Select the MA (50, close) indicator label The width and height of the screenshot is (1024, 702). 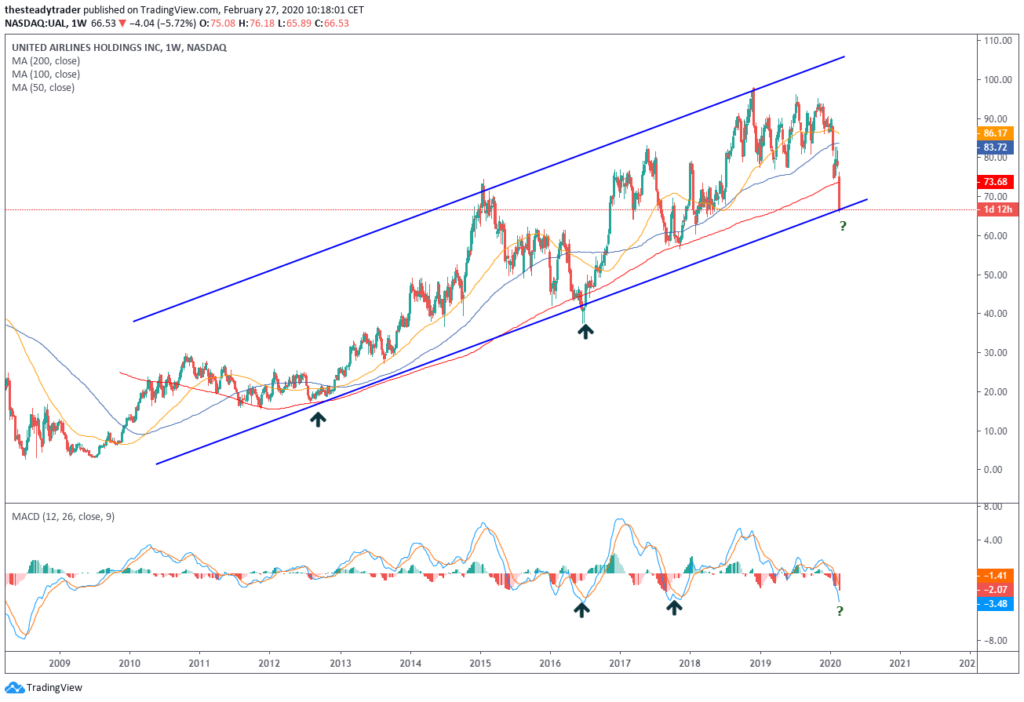[43, 88]
